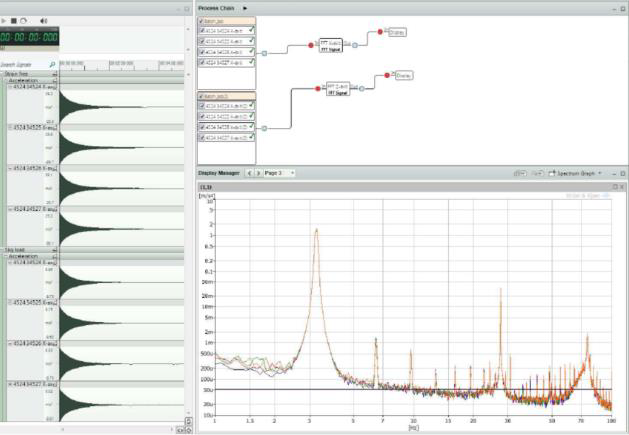The width and height of the screenshot is (629, 435).
Task: Click output port of batch_job list
Action: (x=264, y=53)
